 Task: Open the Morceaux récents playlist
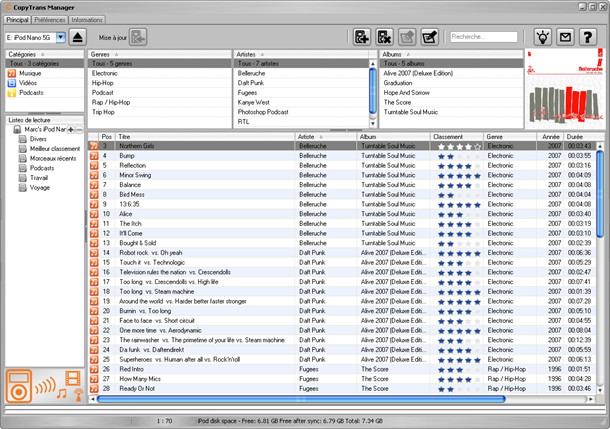point(53,158)
